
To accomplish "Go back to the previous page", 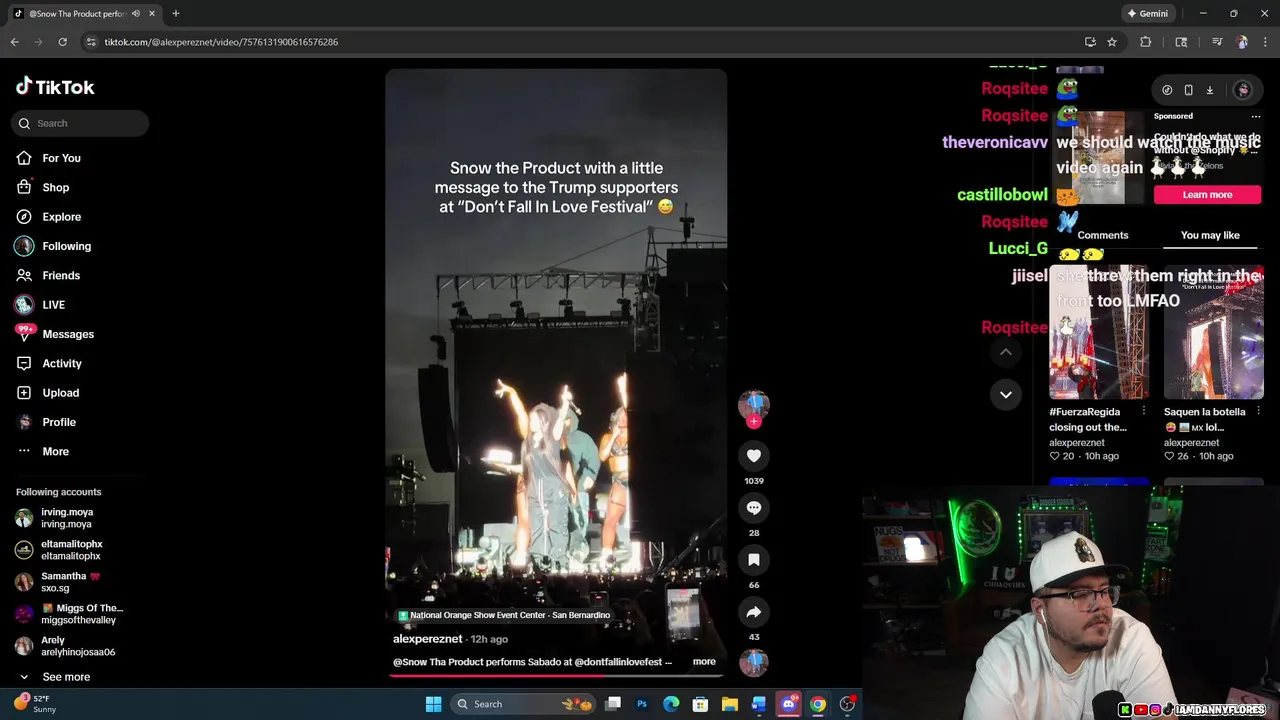I will (14, 42).
